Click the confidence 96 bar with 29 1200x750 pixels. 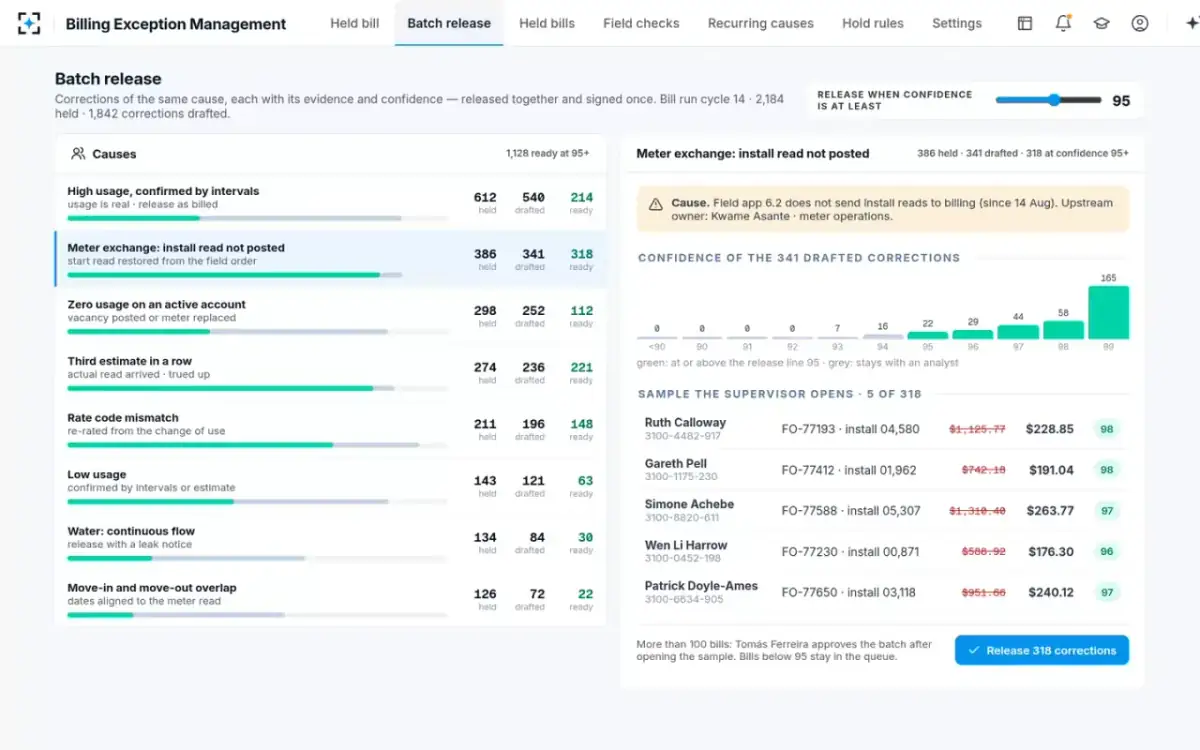[x=973, y=334]
